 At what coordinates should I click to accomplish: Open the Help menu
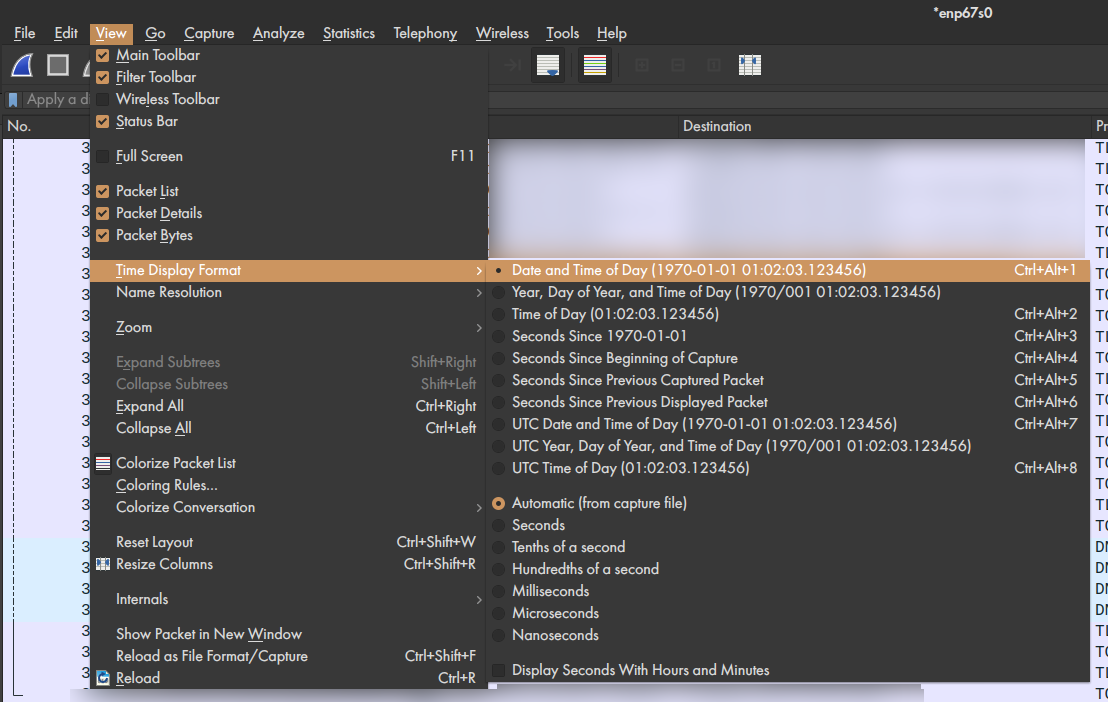coord(611,33)
